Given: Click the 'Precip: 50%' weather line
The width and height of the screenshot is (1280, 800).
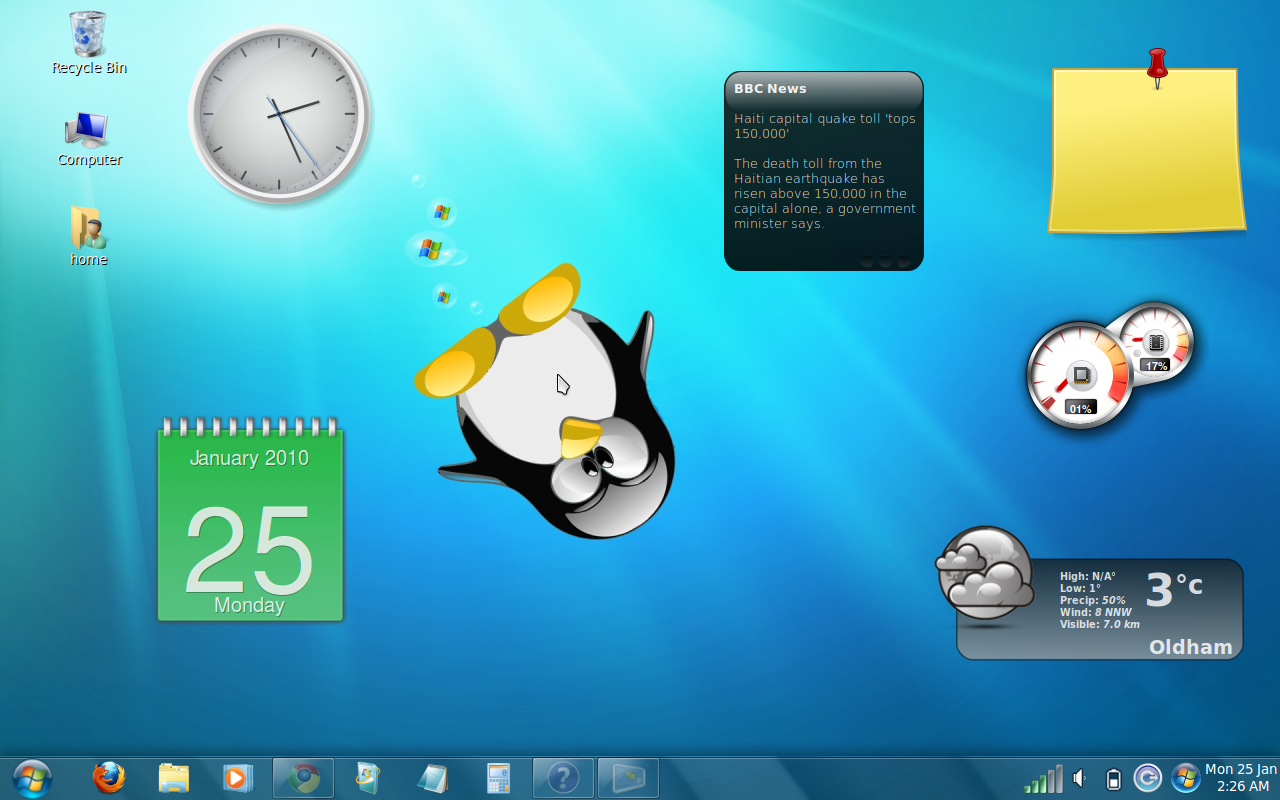Looking at the screenshot, I should click(1093, 600).
